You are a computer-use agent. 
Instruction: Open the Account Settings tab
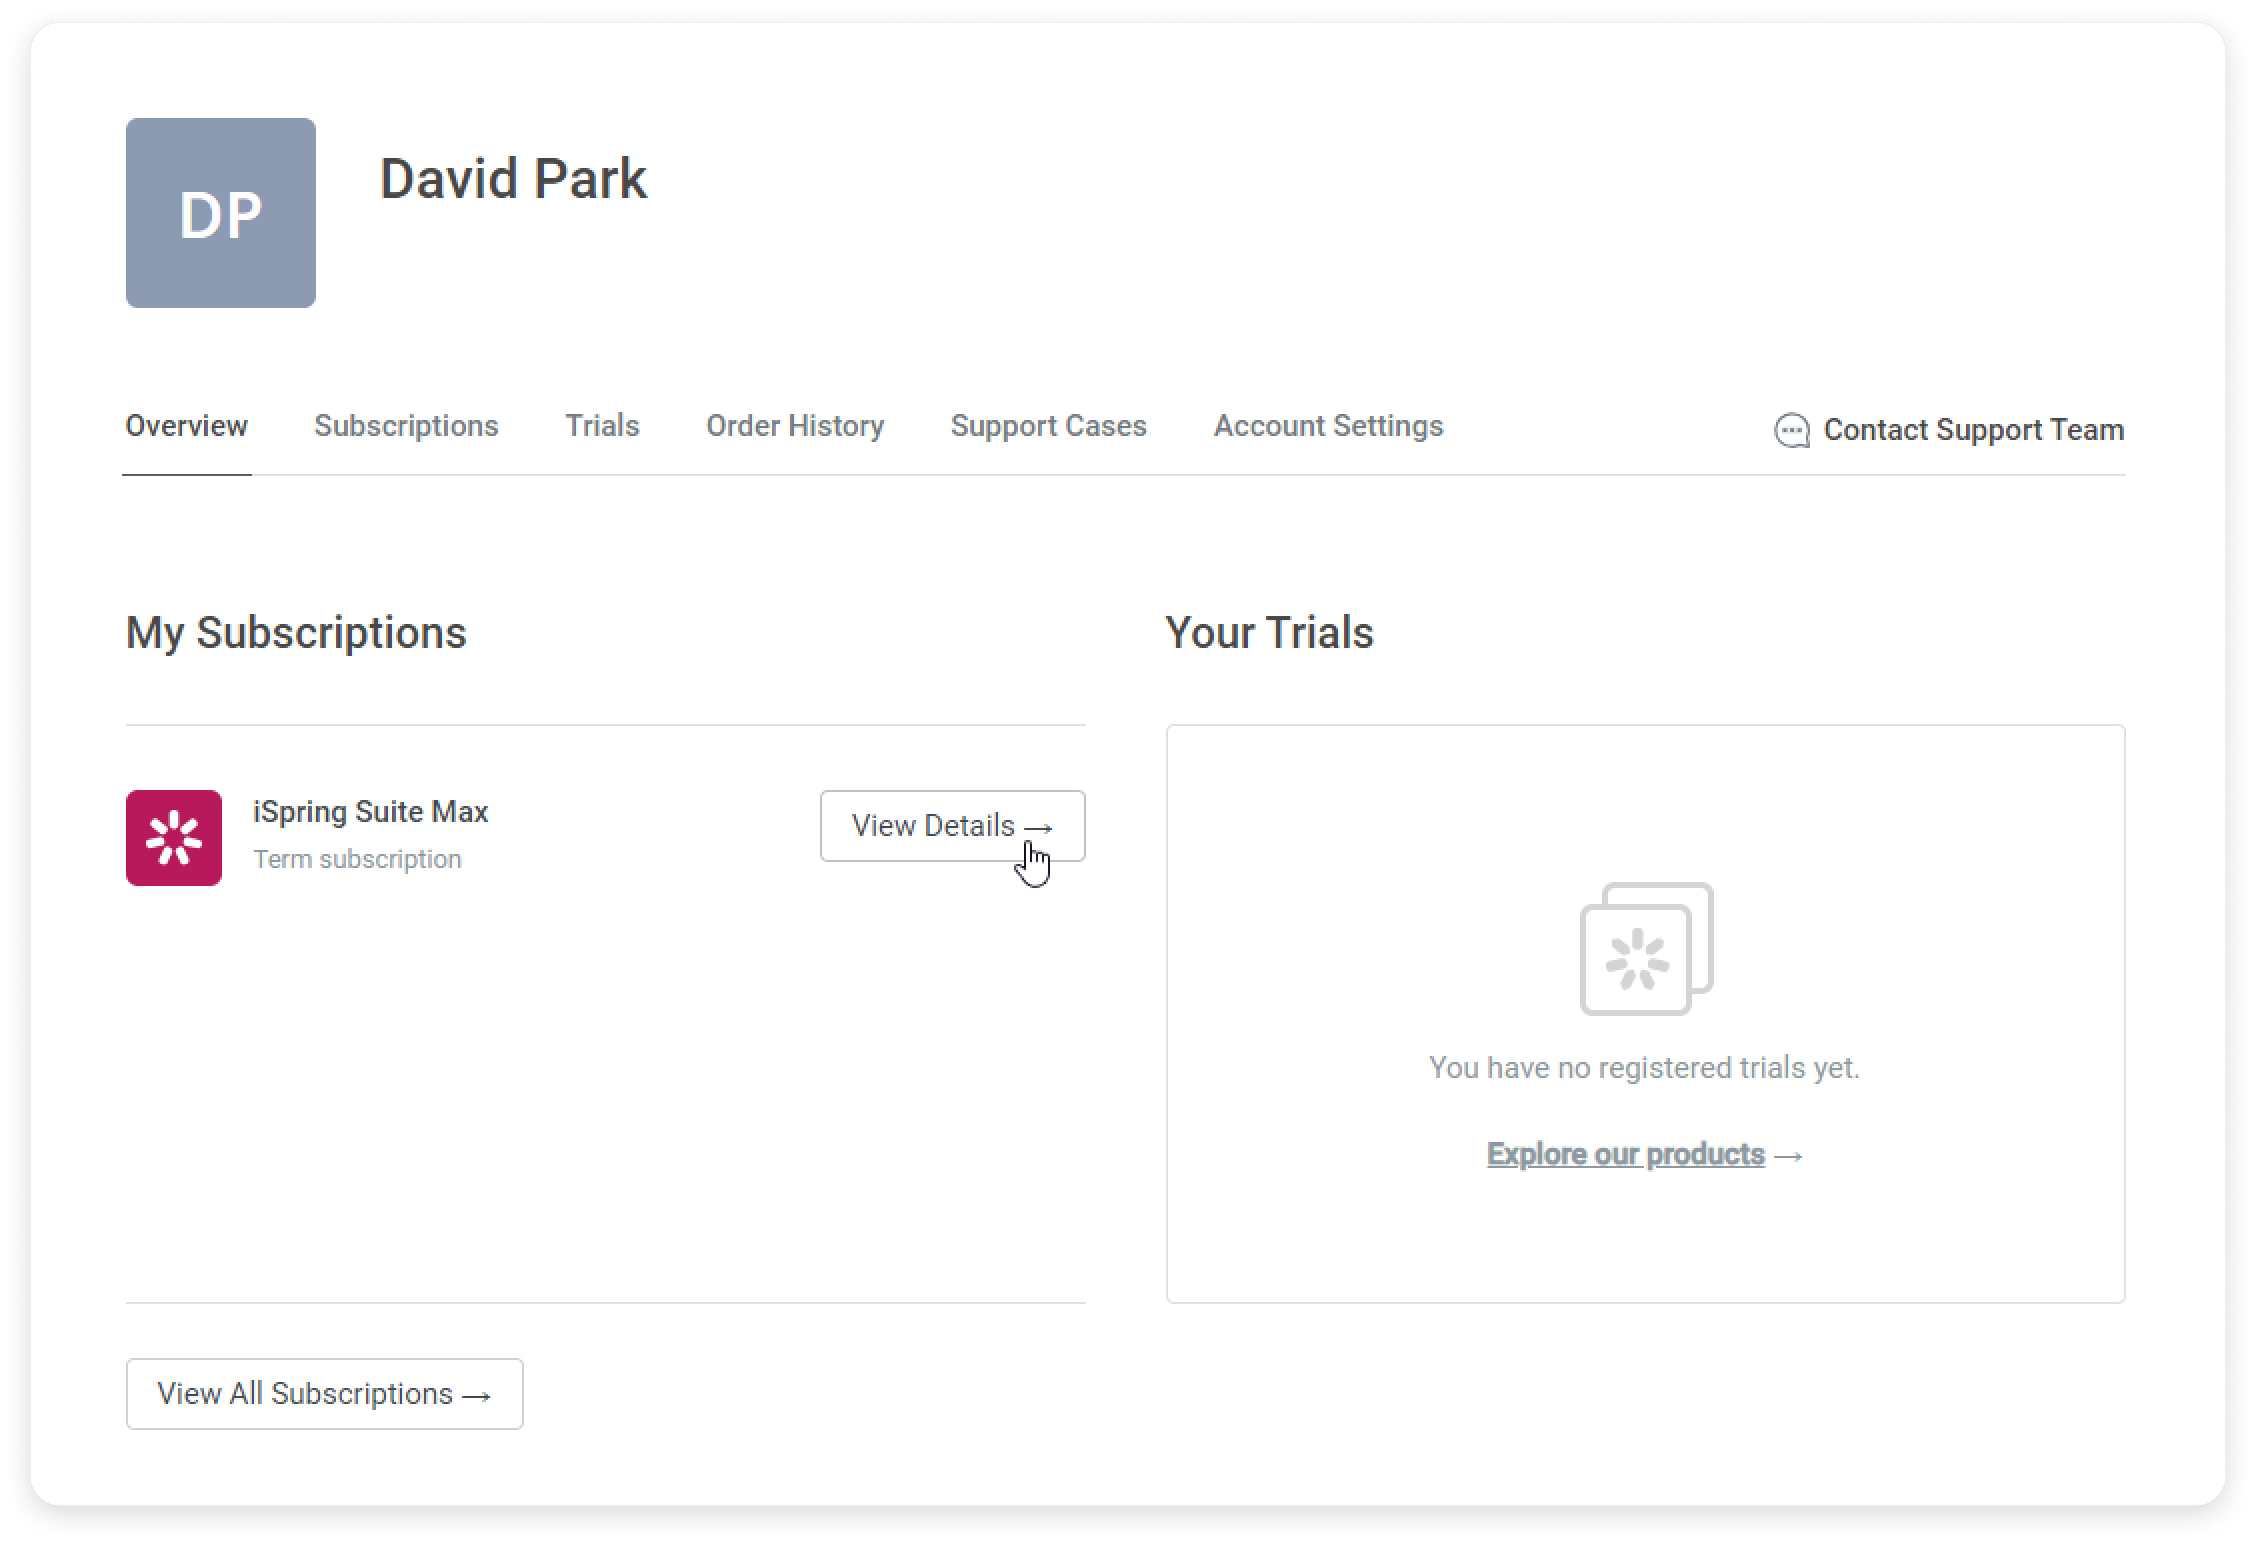[x=1328, y=426]
